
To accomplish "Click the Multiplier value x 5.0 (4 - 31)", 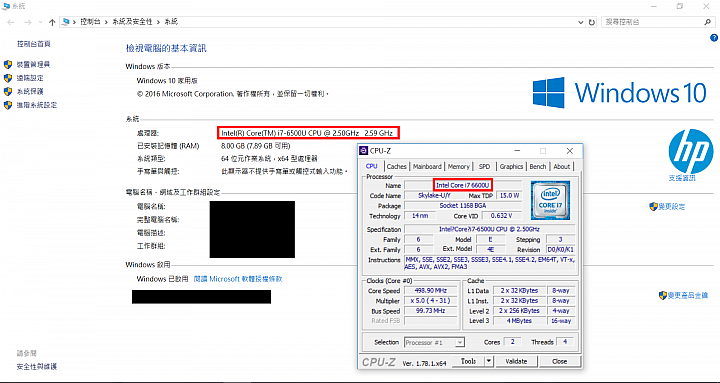I will pos(430,301).
